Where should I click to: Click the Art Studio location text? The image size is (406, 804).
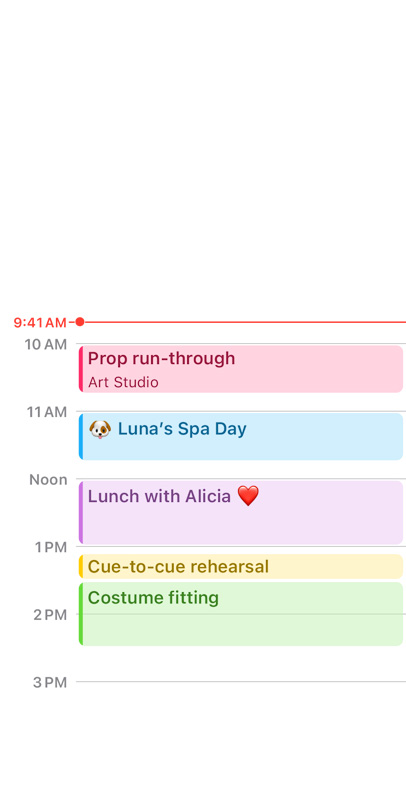point(123,383)
